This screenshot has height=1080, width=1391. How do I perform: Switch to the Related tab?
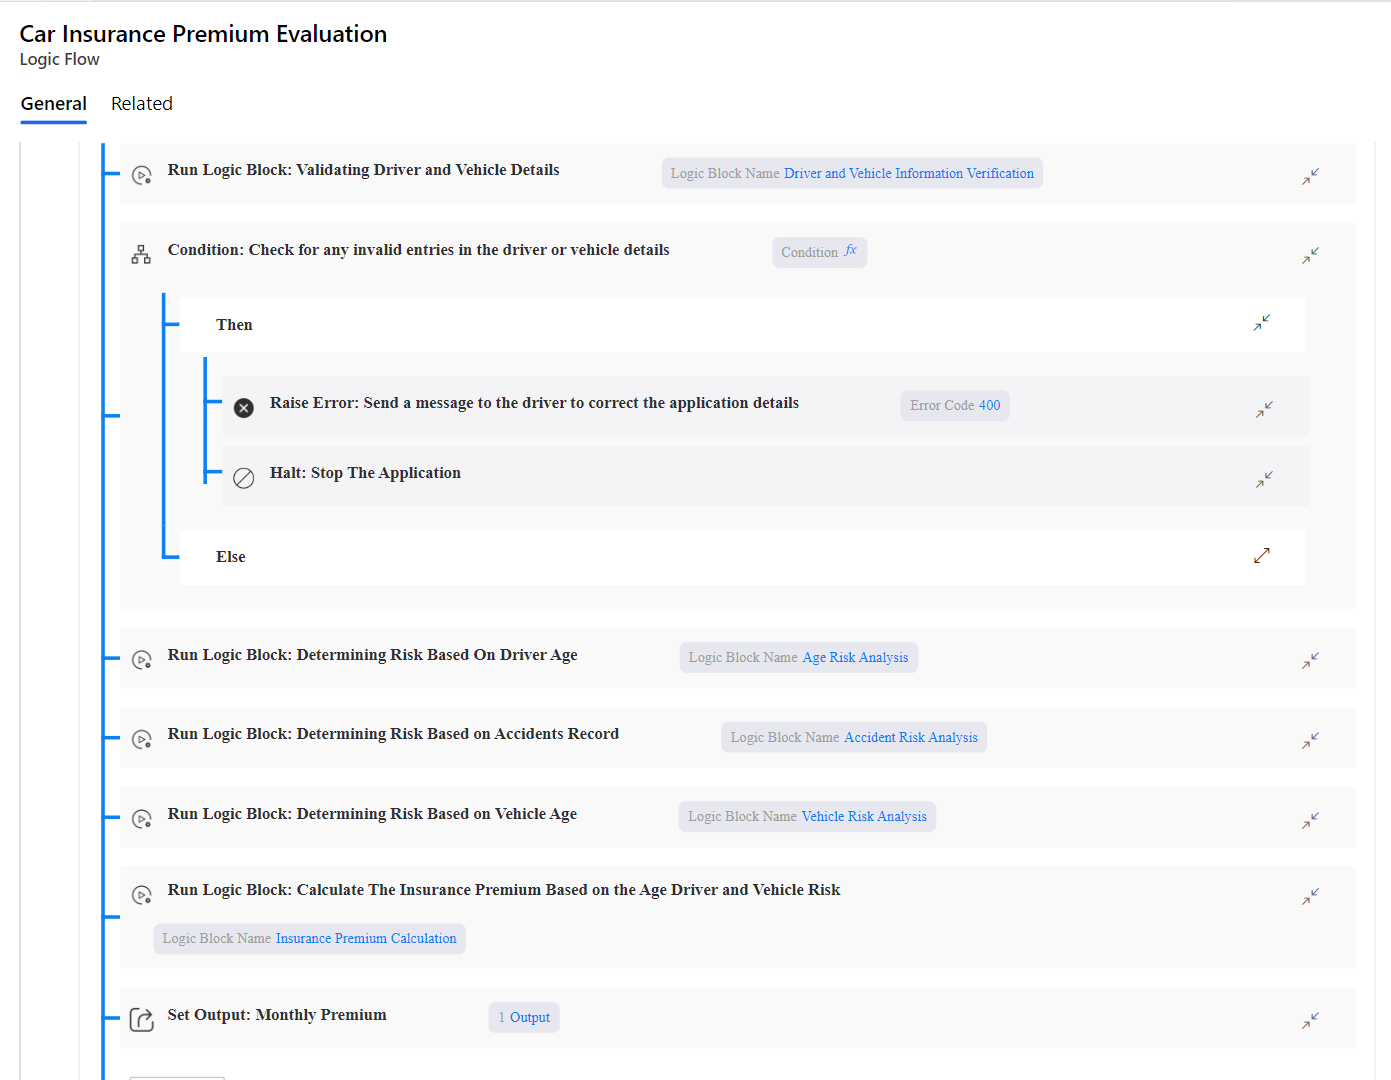[x=142, y=103]
